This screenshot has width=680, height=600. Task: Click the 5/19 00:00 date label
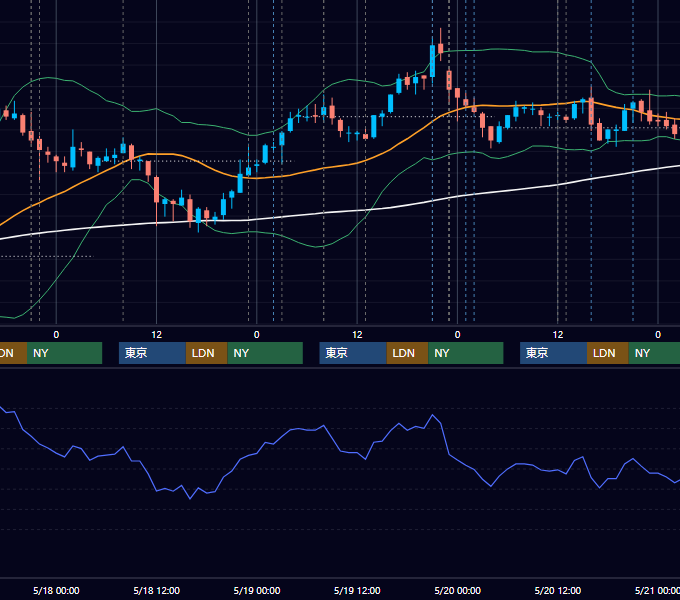[257, 590]
